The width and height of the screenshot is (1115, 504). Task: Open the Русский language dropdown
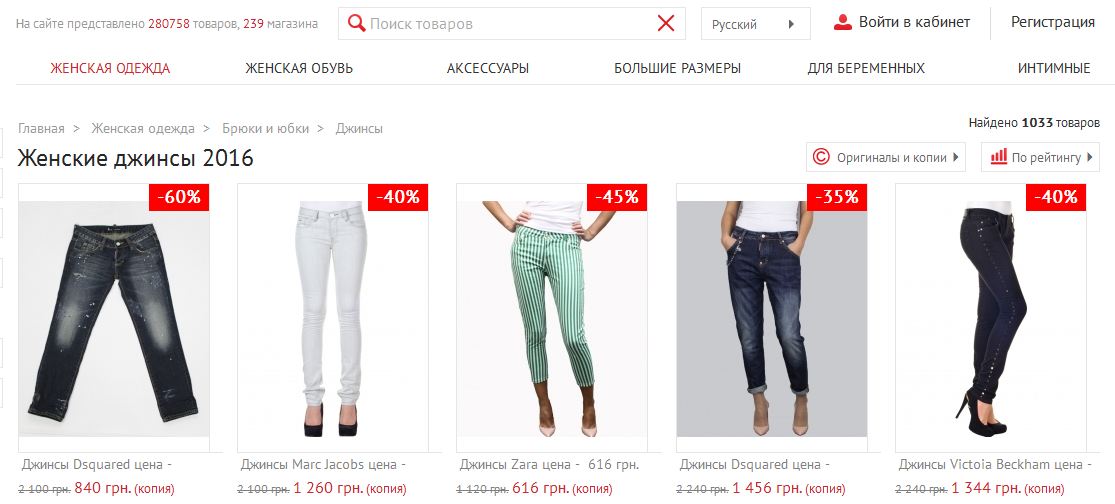(755, 24)
